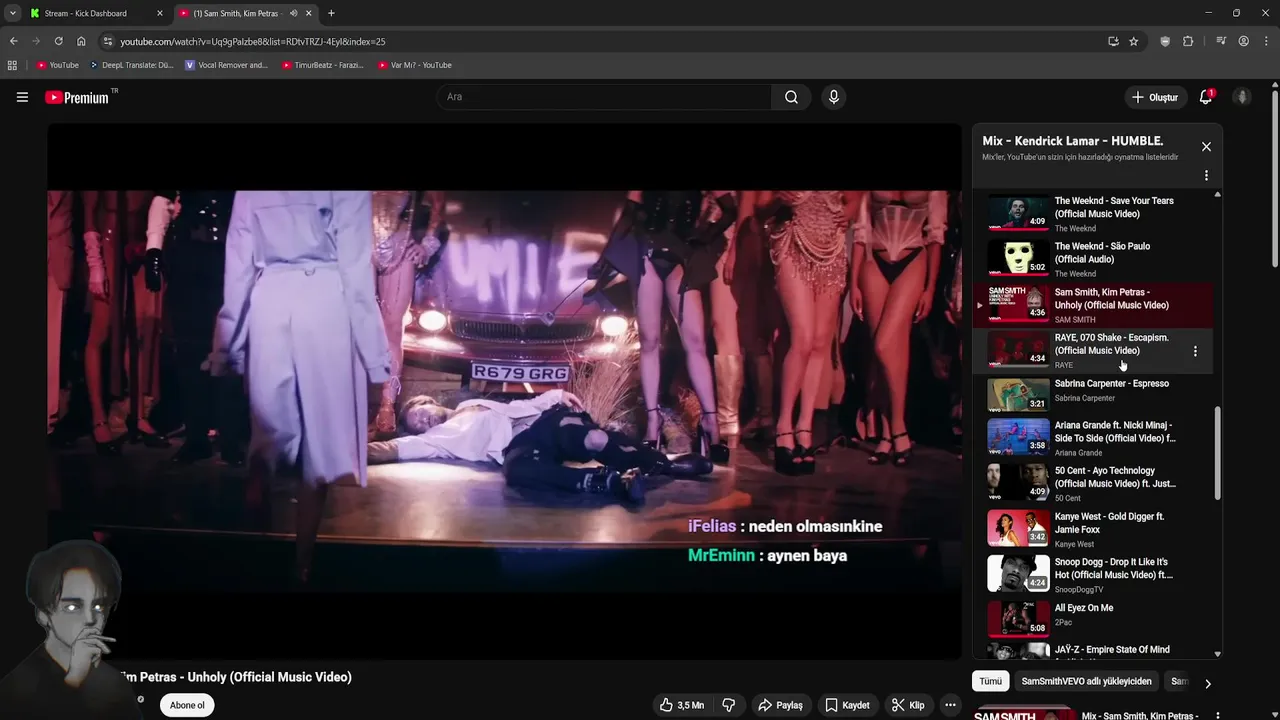The image size is (1280, 720).
Task: Go to YouTube Premium home logo
Action: 77,97
